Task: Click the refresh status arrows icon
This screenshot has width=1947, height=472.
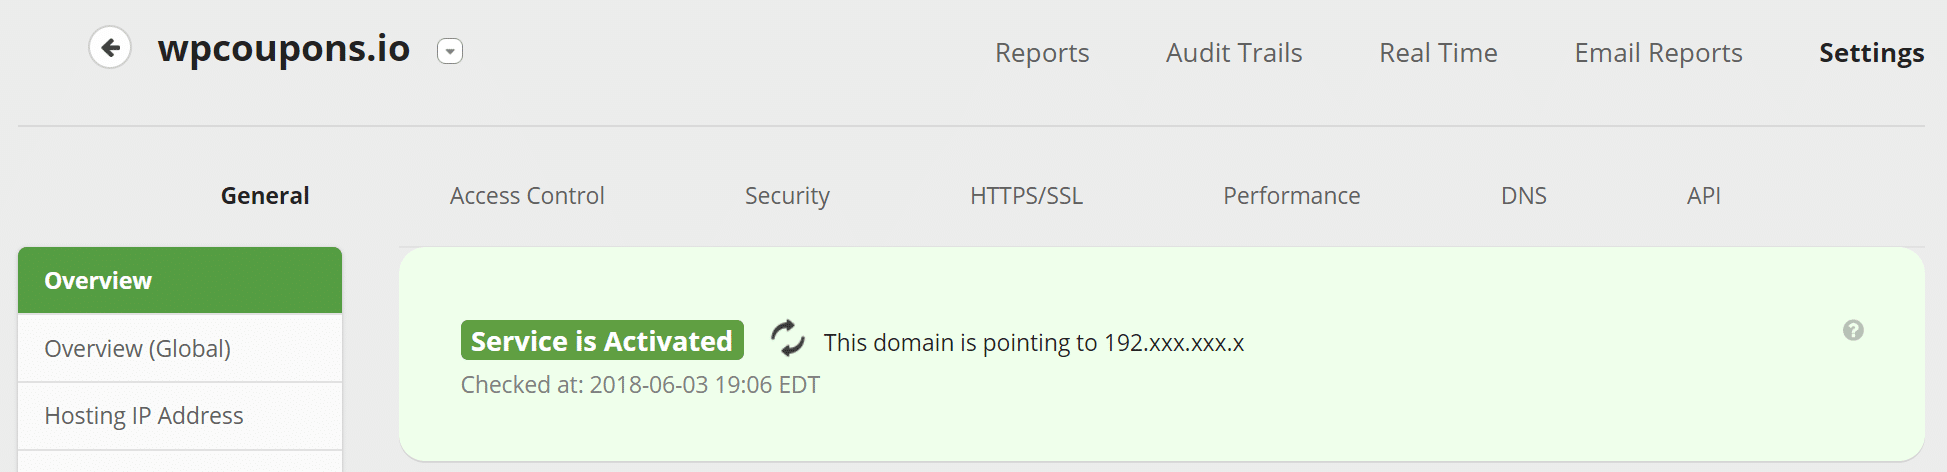Action: point(788,339)
